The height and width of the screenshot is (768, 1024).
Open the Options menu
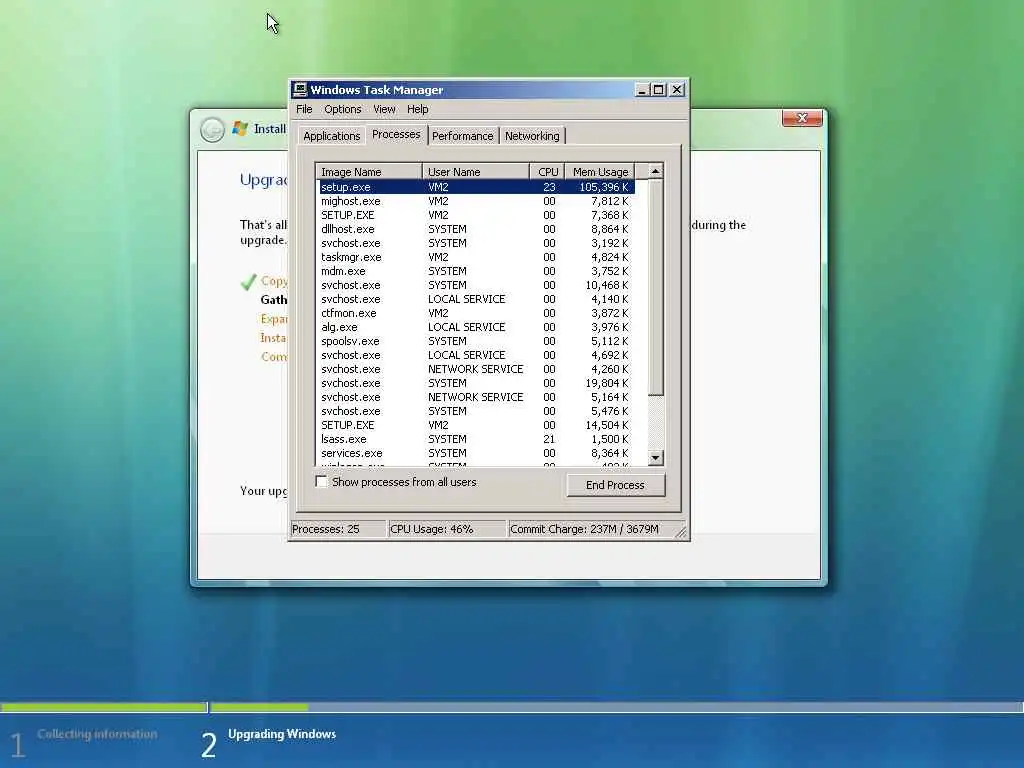[343, 109]
